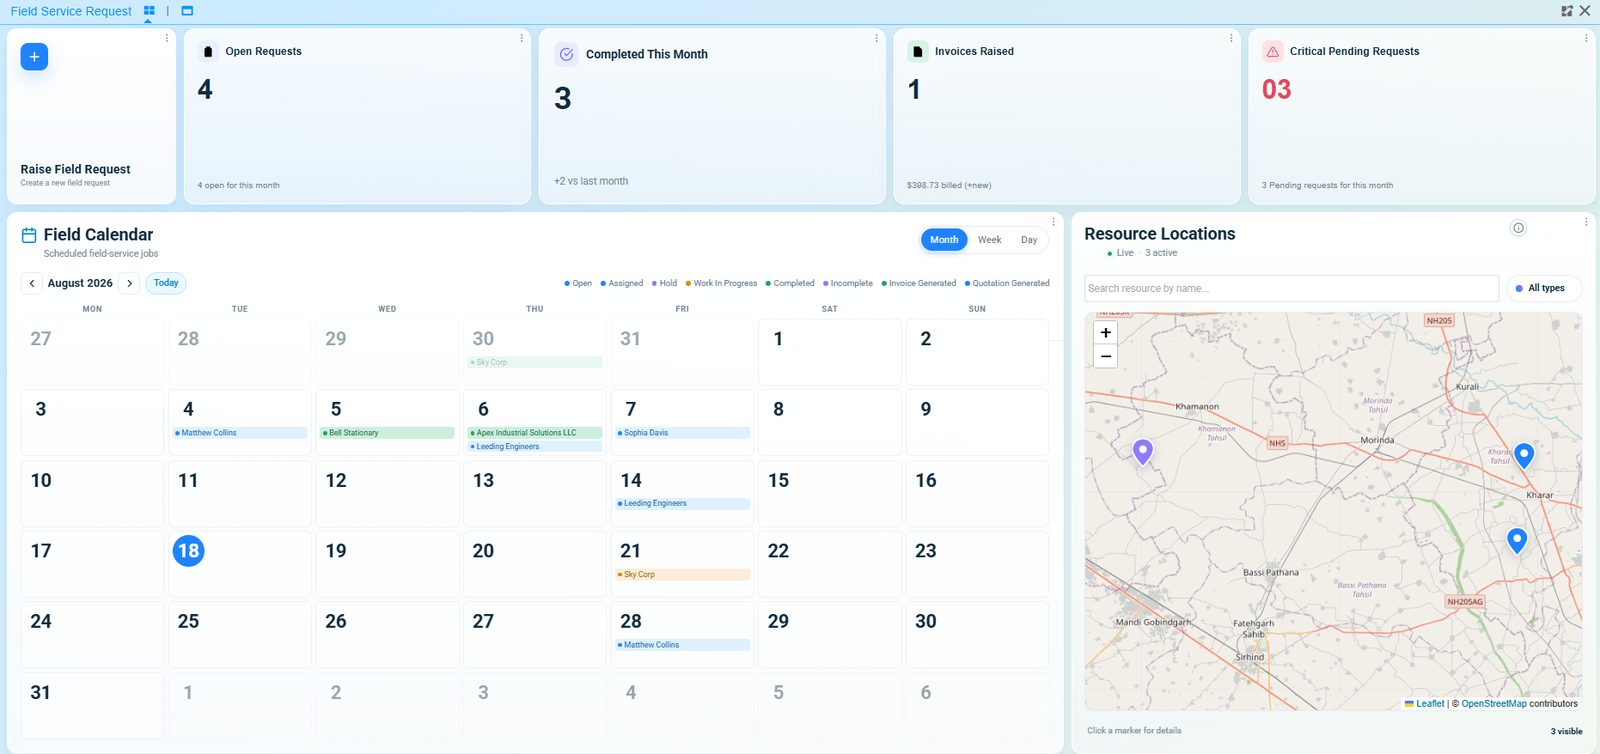Click the +2 vs last month text

[x=591, y=182]
